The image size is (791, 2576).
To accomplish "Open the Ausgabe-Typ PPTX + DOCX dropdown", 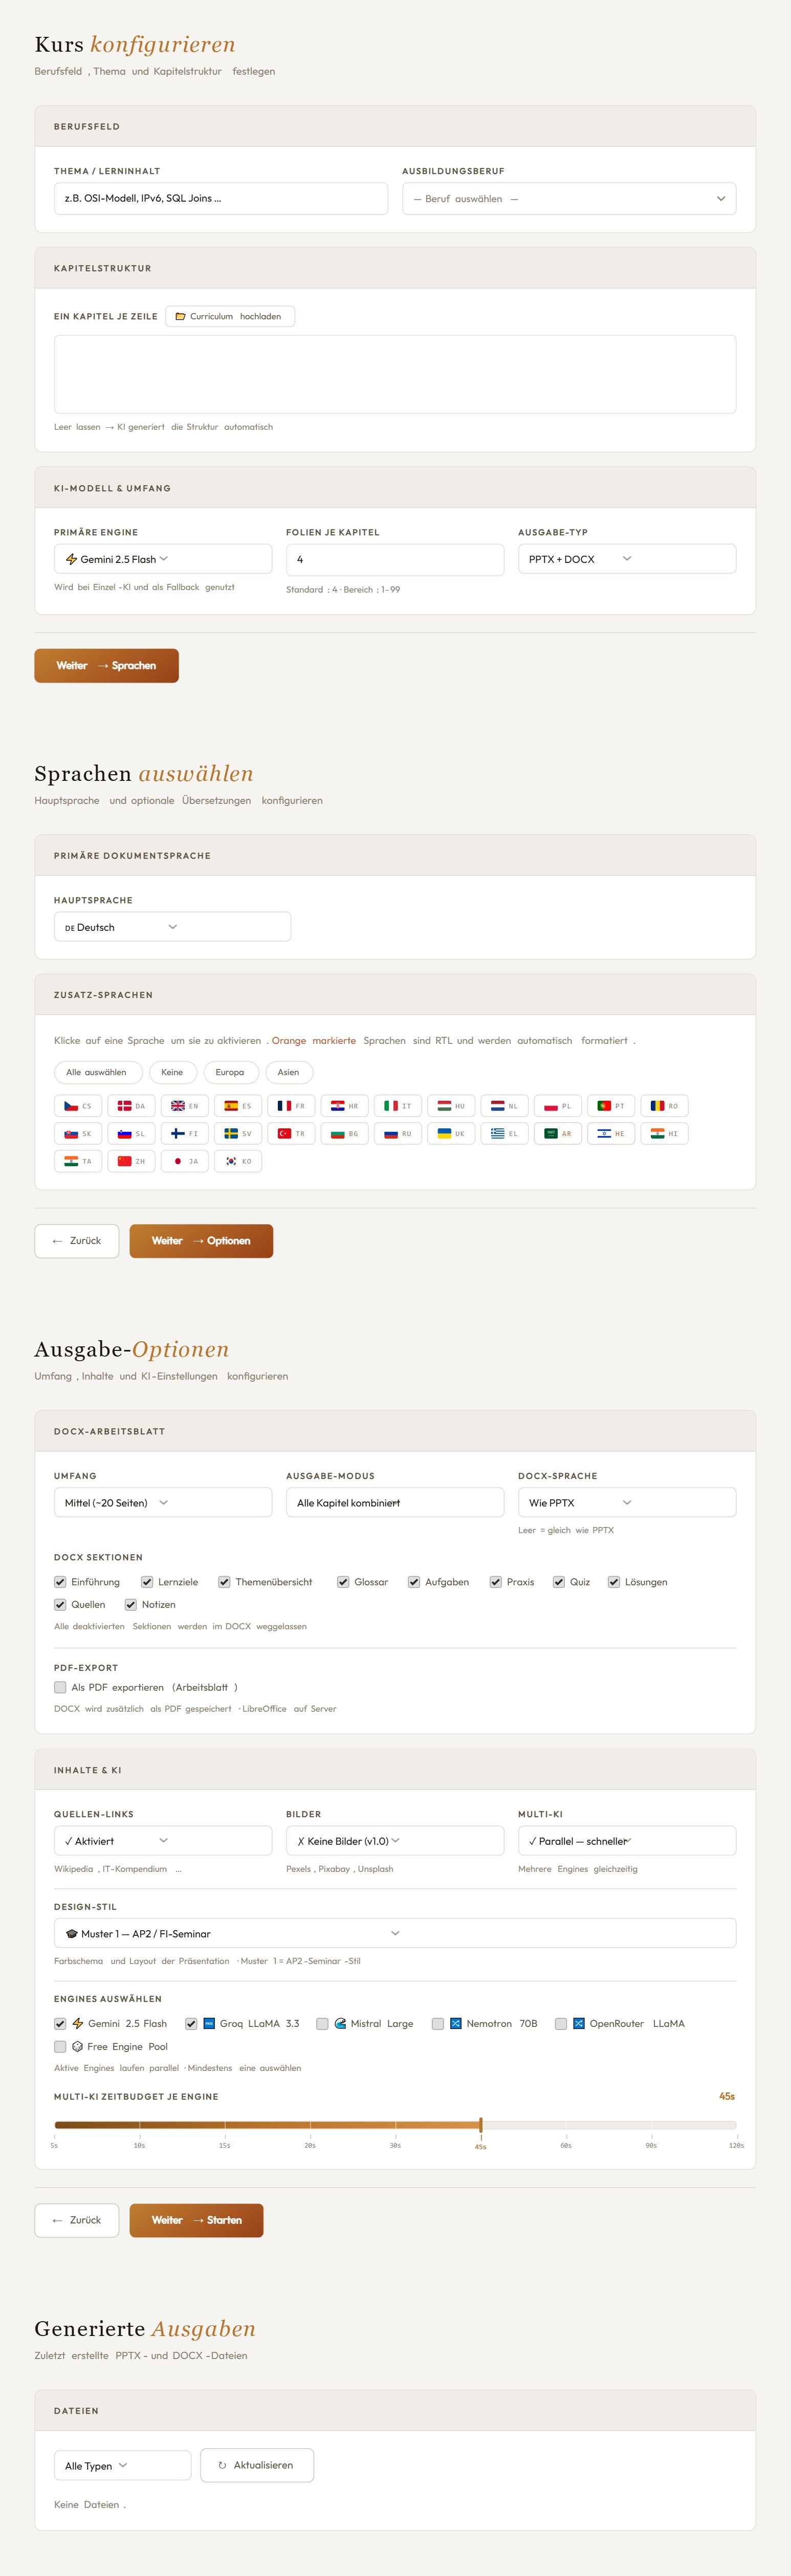I will (627, 559).
